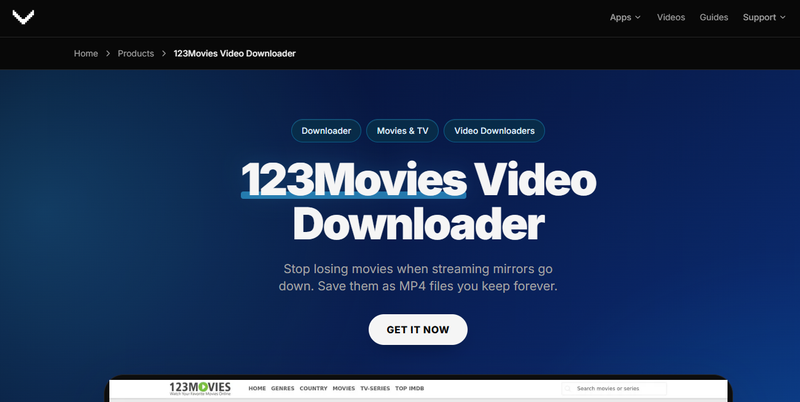800x402 pixels.
Task: Select GENRES in 123Movies preview nav
Action: (283, 389)
